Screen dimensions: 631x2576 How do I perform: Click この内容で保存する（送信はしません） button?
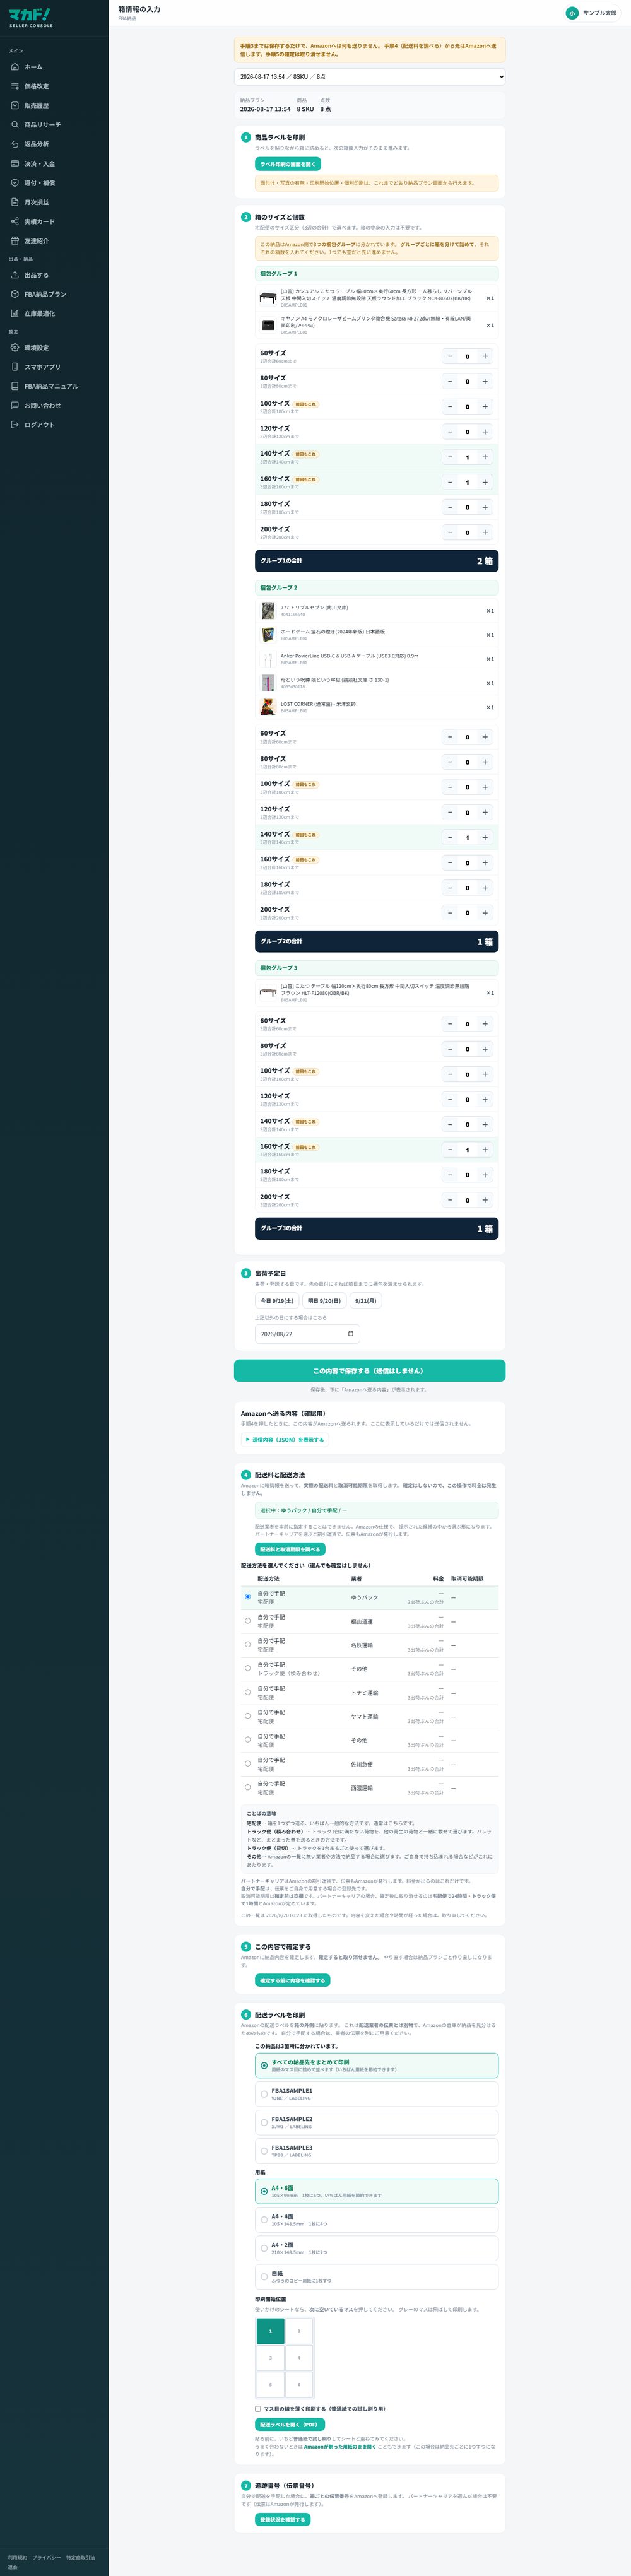pos(370,1371)
